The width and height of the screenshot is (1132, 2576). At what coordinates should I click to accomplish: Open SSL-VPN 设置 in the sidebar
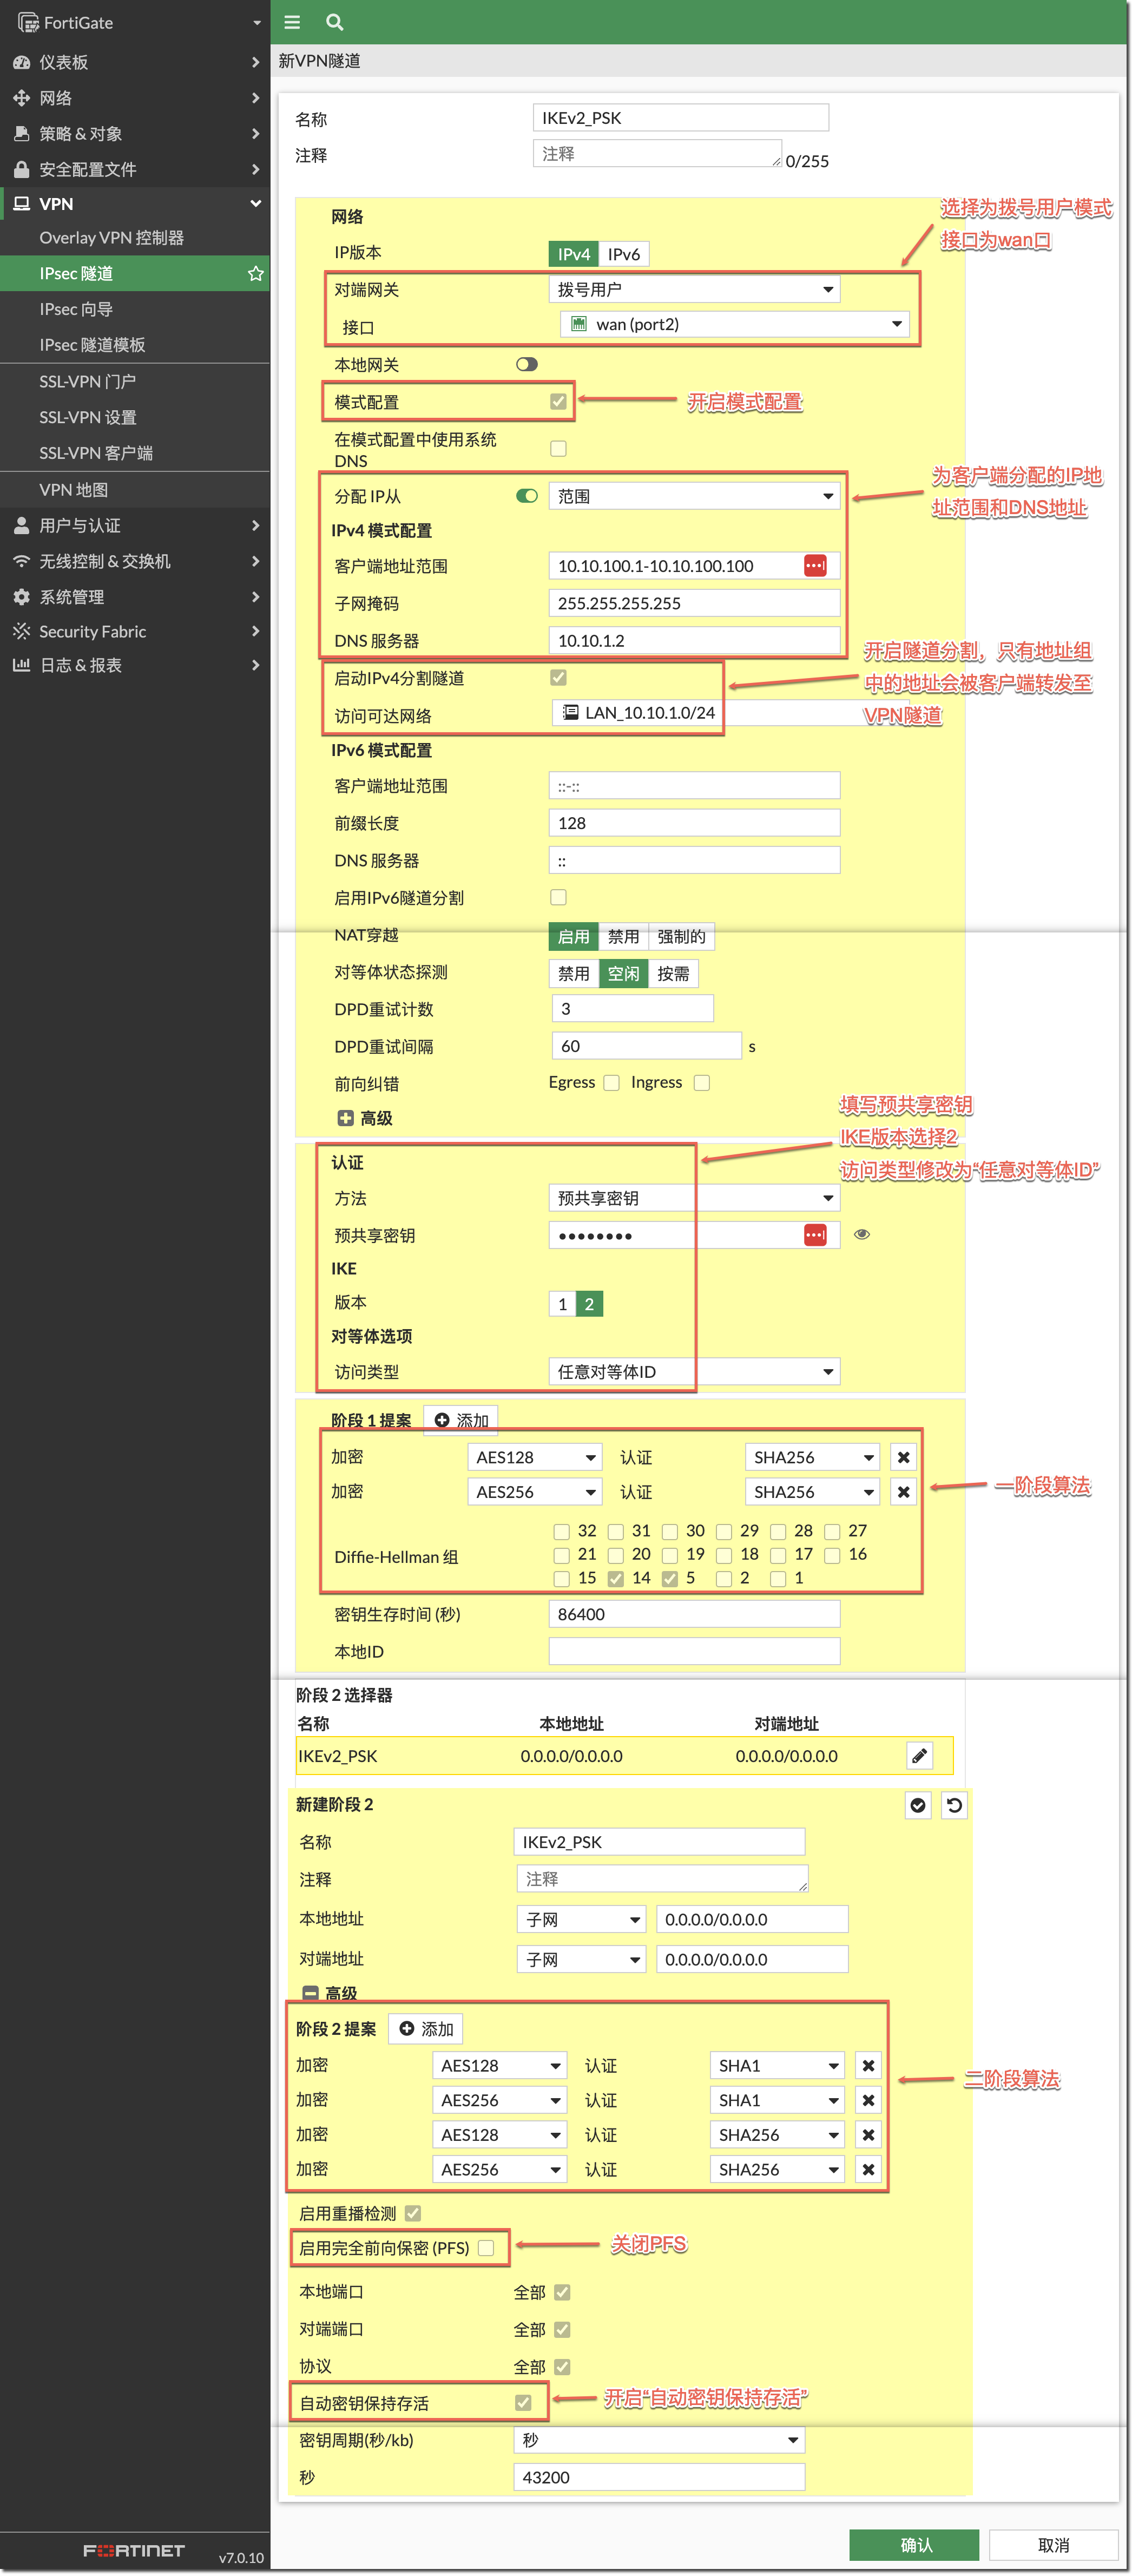[88, 417]
